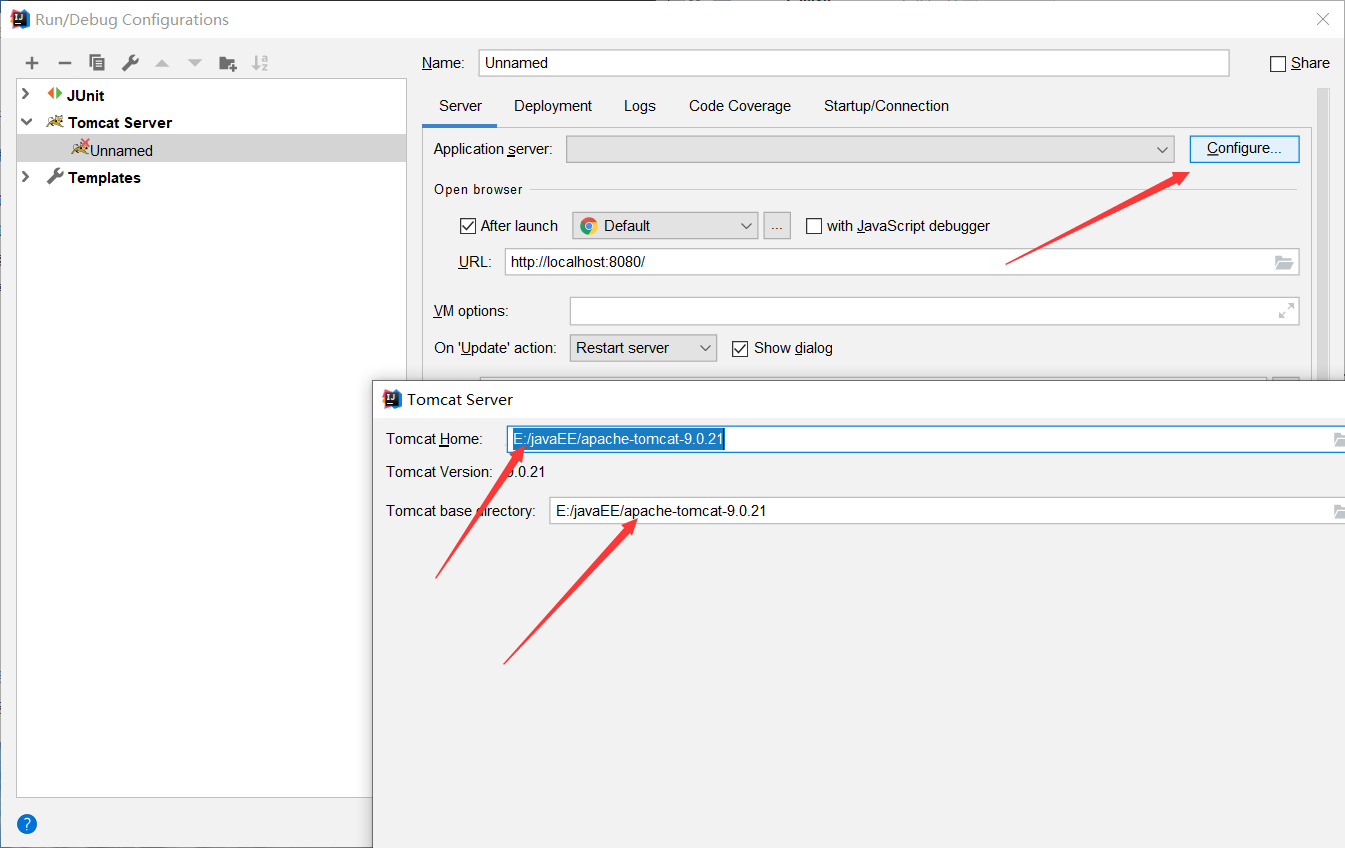Viewport: 1345px width, 848px height.
Task: Collapse the Tomcat Server tree node
Action: 26,122
